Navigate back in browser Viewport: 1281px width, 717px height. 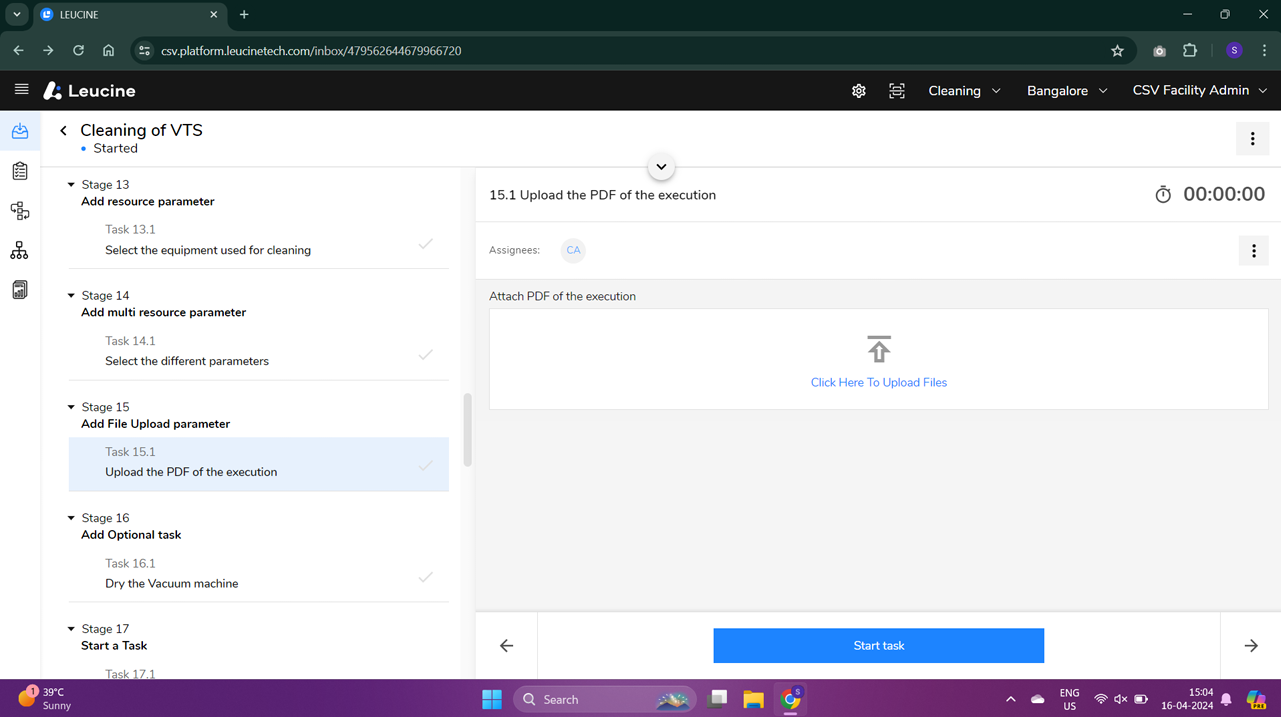click(x=19, y=51)
